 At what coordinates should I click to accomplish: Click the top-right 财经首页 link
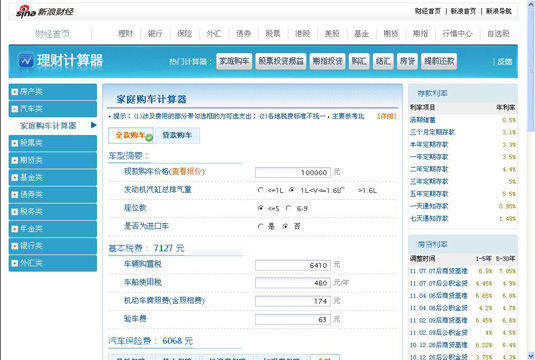click(428, 11)
